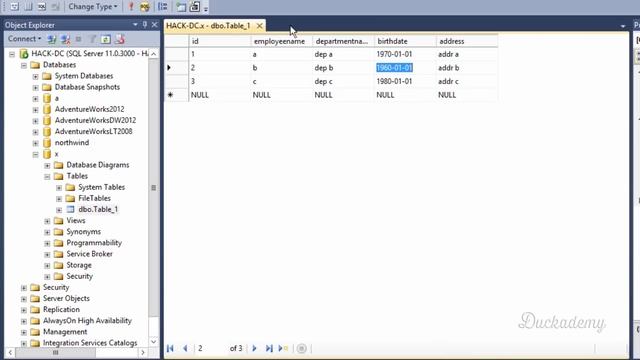The width and height of the screenshot is (640, 360).
Task: Expand the Database Snapshots folder
Action: 36,87
